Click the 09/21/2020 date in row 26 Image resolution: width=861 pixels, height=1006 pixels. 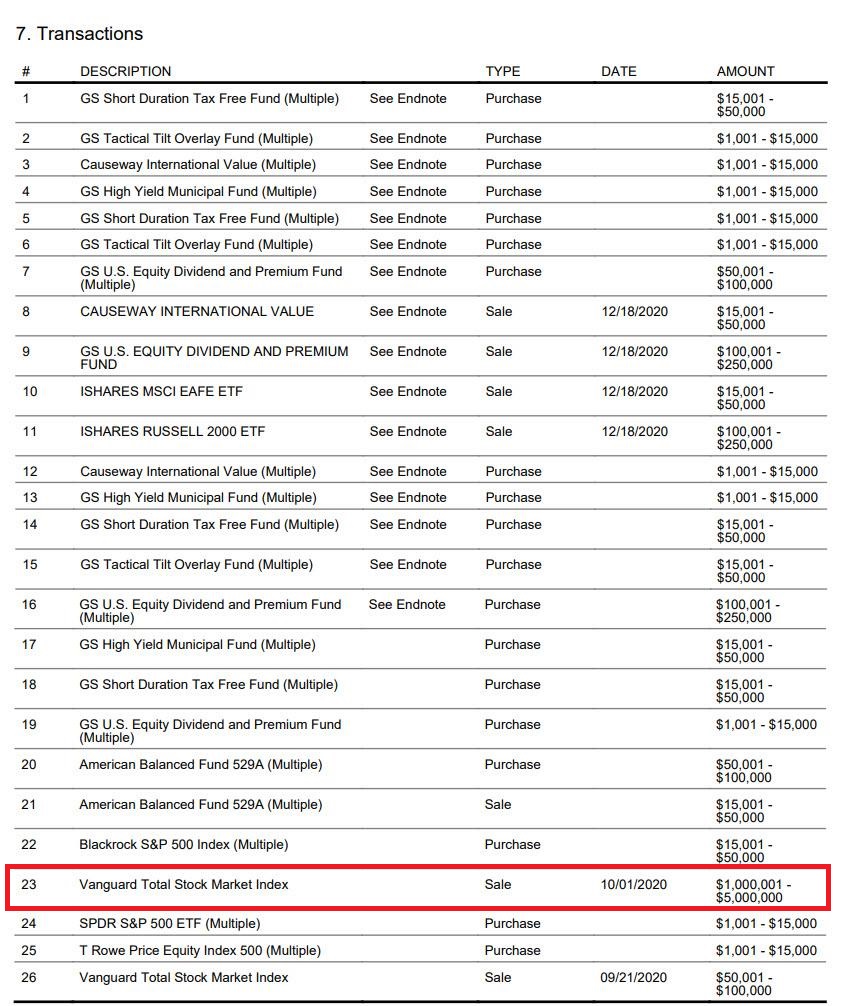pos(633,977)
